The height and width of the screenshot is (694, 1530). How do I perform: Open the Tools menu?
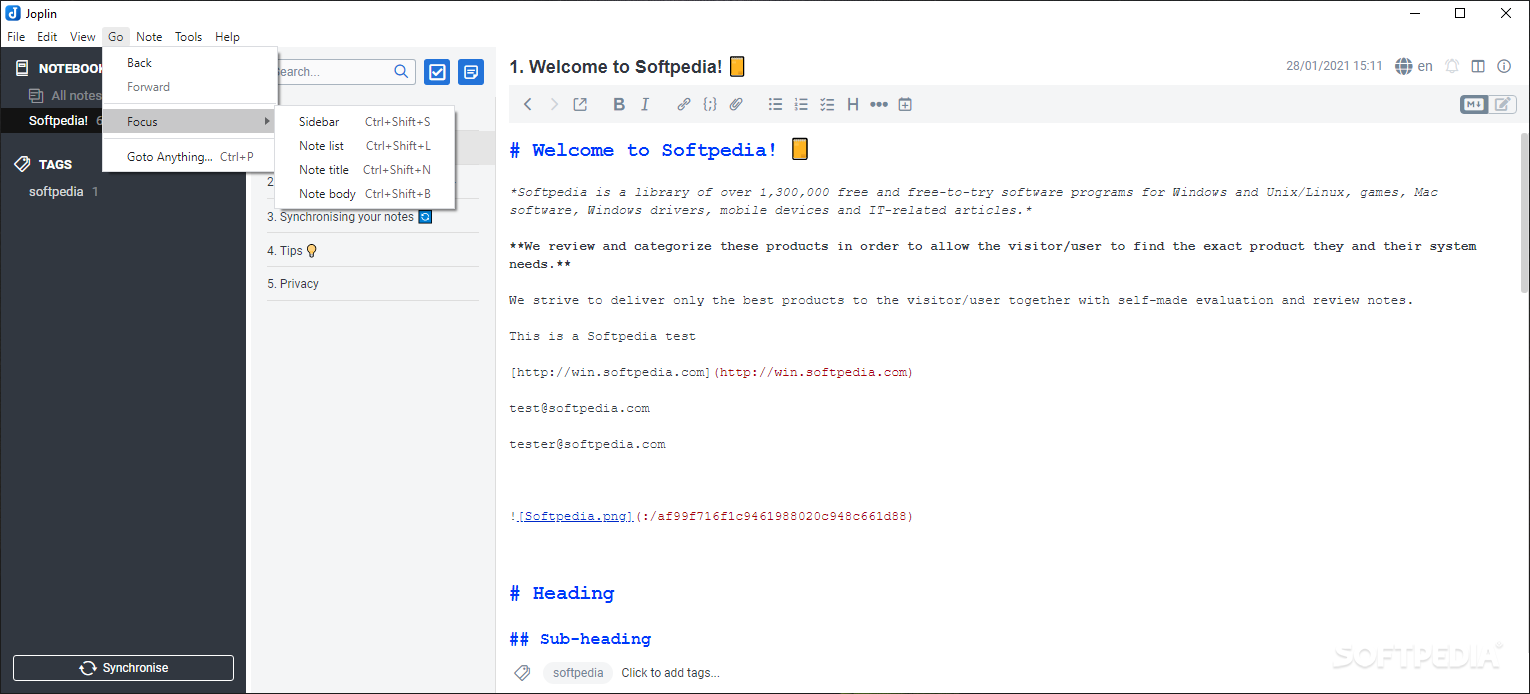(189, 37)
